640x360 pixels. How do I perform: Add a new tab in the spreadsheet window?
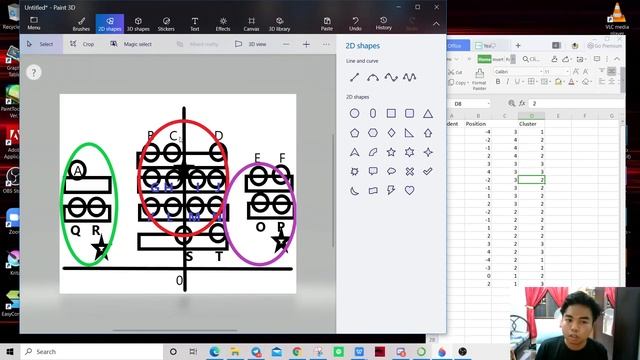pyautogui.click(x=518, y=45)
